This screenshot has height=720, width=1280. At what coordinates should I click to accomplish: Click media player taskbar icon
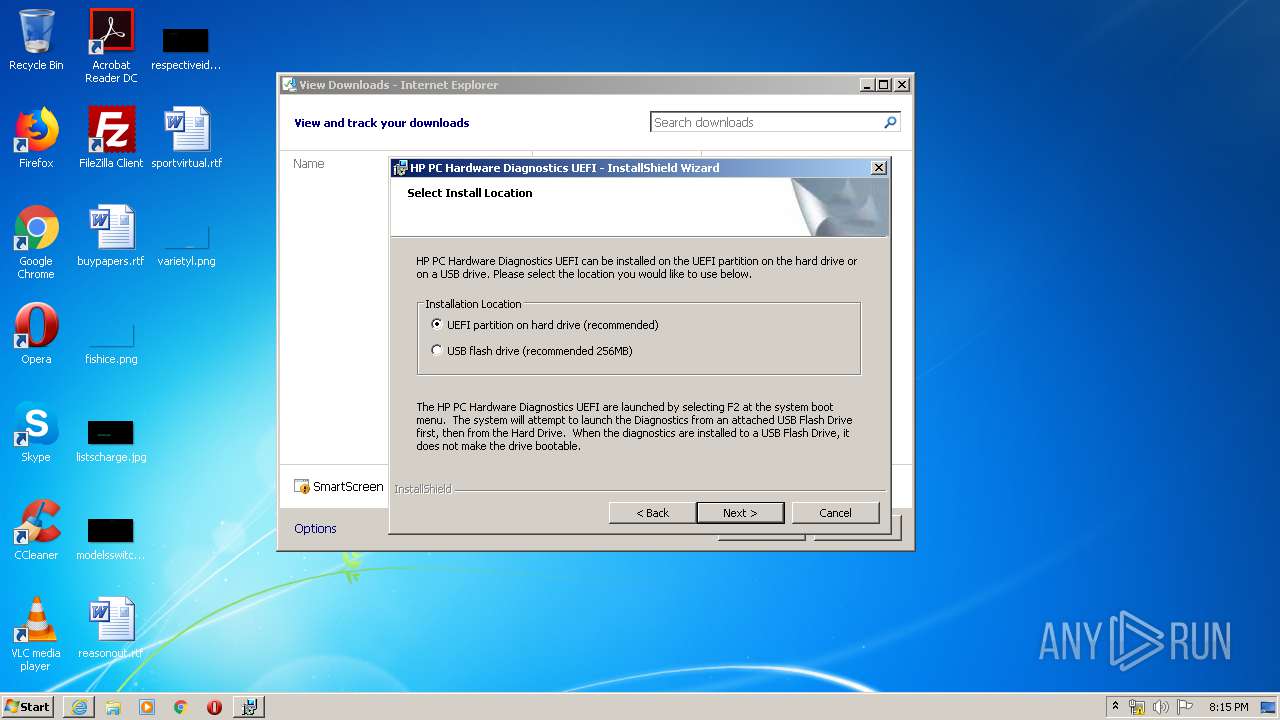(147, 707)
